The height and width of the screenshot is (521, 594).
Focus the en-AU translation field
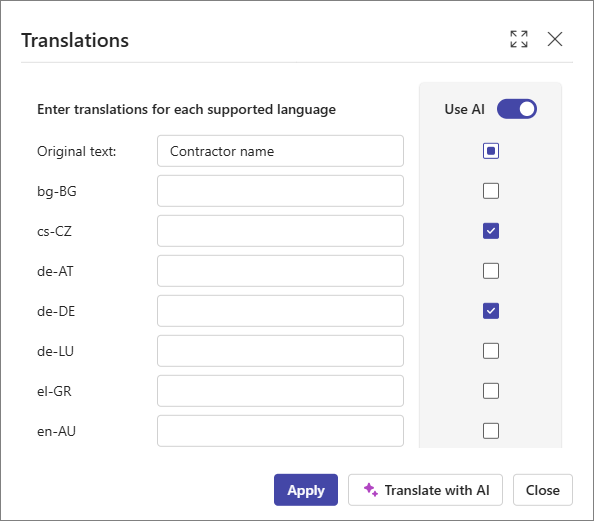(280, 431)
